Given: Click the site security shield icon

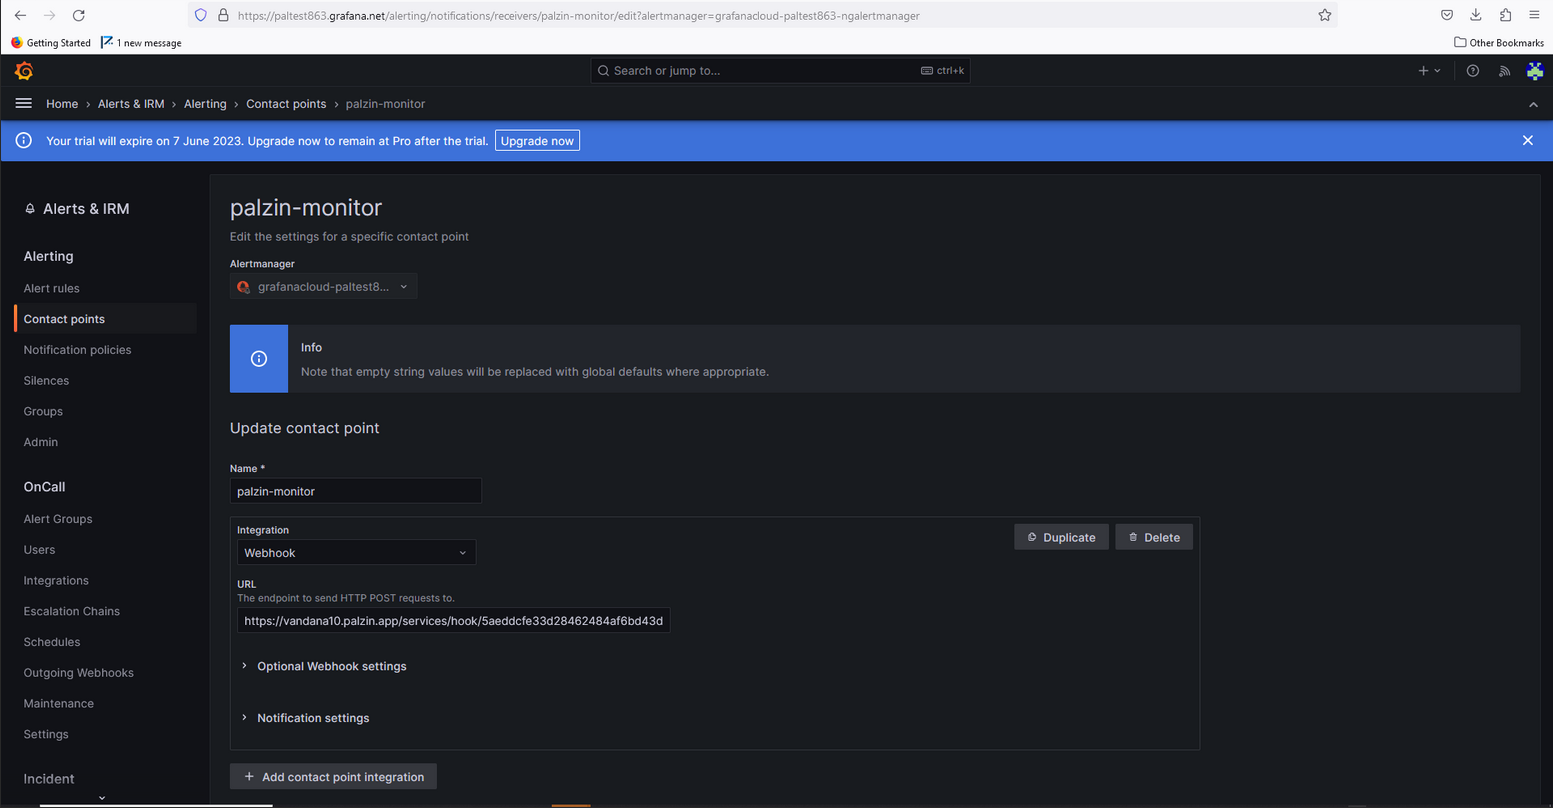Looking at the screenshot, I should [201, 15].
